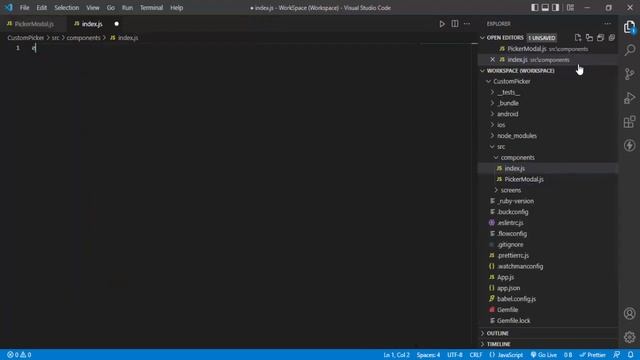Change UTF-8 file encoding
The image size is (640, 360).
[455, 355]
